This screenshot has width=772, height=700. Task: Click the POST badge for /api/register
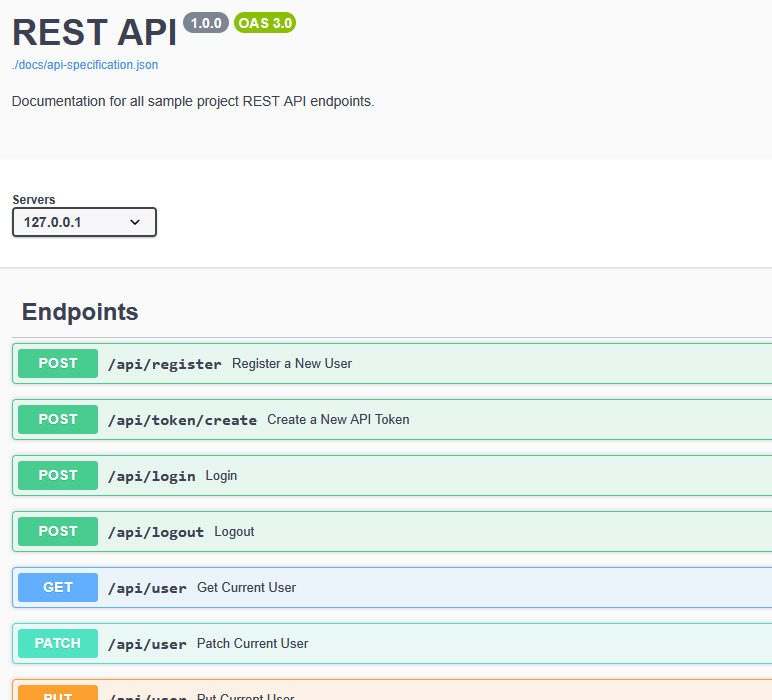click(58, 364)
